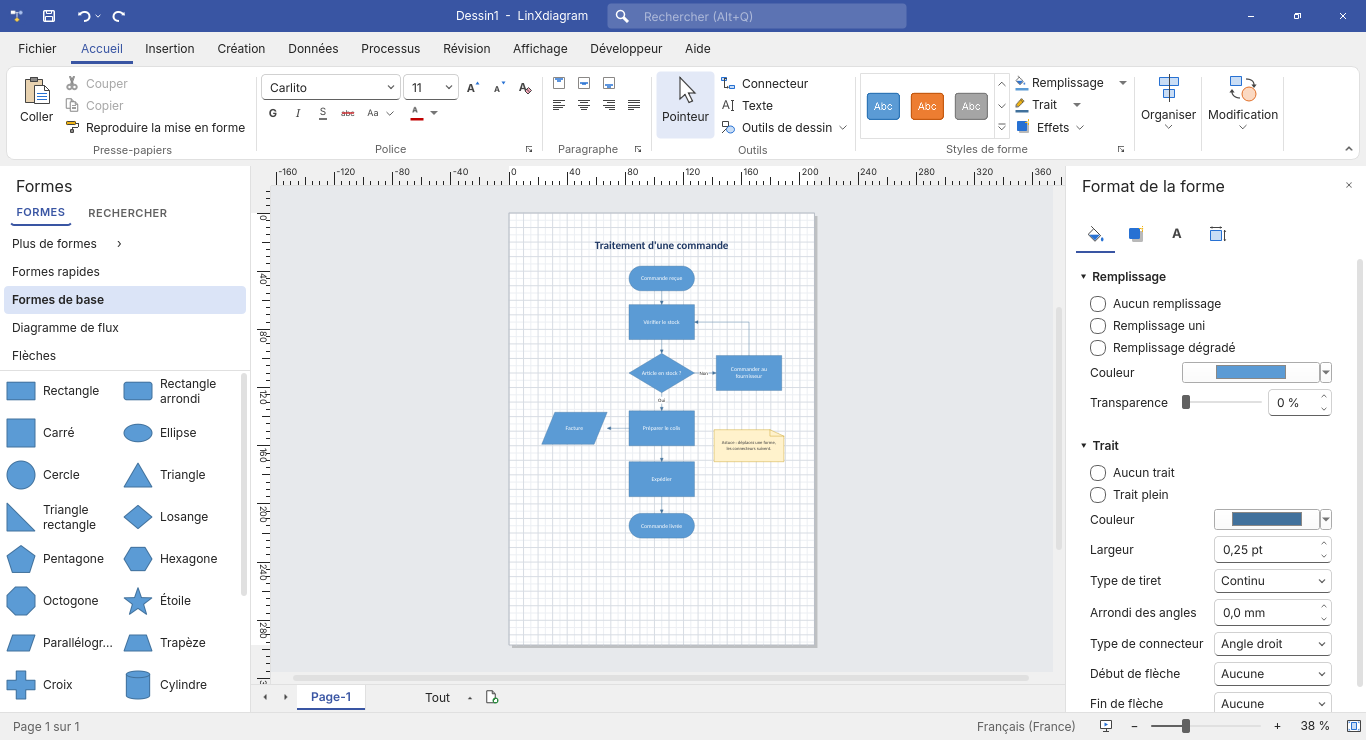Viewport: 1366px width, 740px height.
Task: Open the Insertion ribbon tab
Action: 170,49
